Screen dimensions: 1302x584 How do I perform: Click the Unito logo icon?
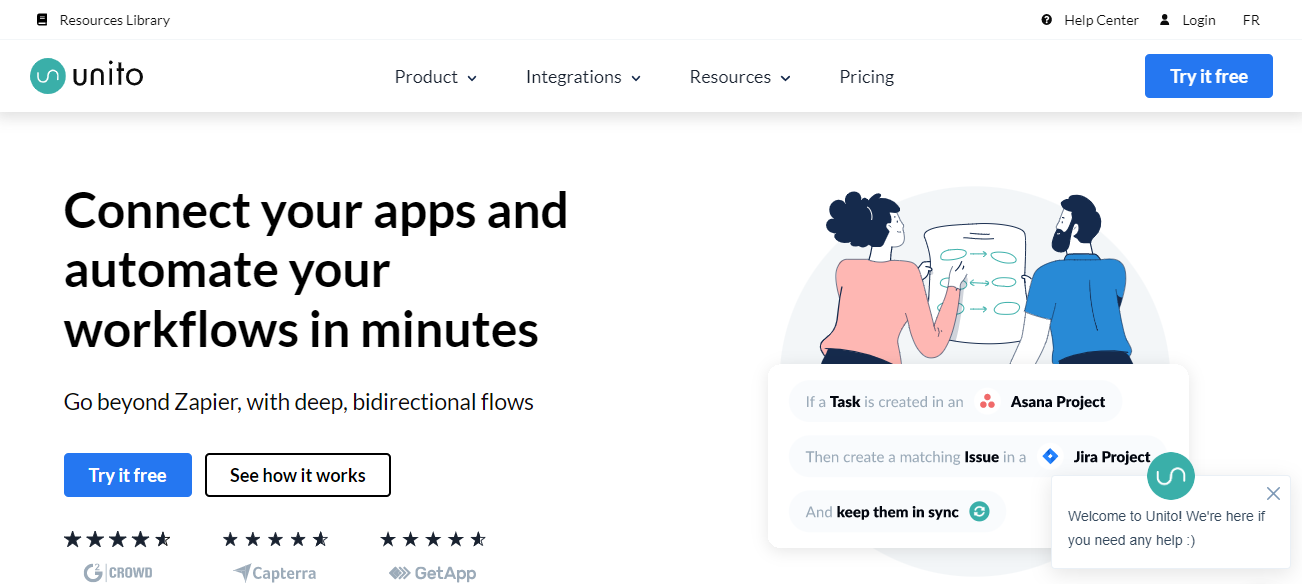pyautogui.click(x=47, y=76)
